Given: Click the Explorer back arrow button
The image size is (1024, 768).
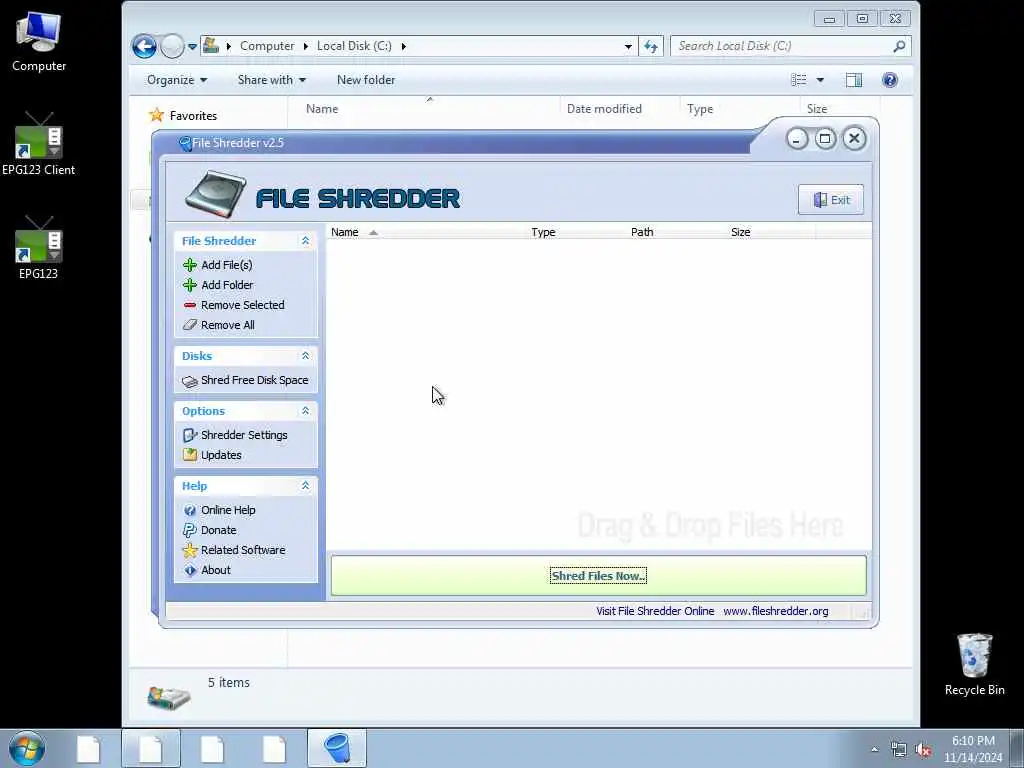Looking at the screenshot, I should click(x=144, y=46).
